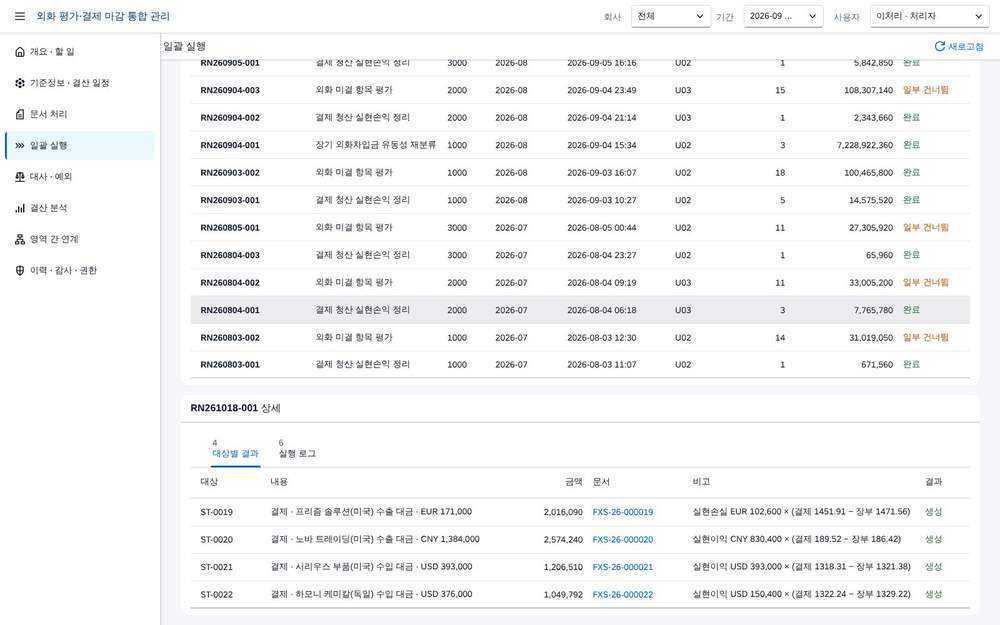Click the 새로고침 refresh button
Viewport: 1000px width, 625px height.
point(959,46)
